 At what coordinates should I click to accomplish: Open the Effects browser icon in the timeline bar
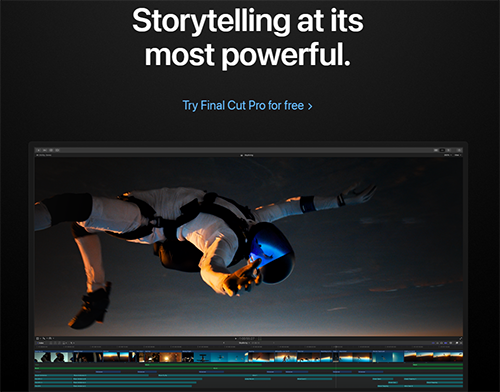(x=457, y=343)
